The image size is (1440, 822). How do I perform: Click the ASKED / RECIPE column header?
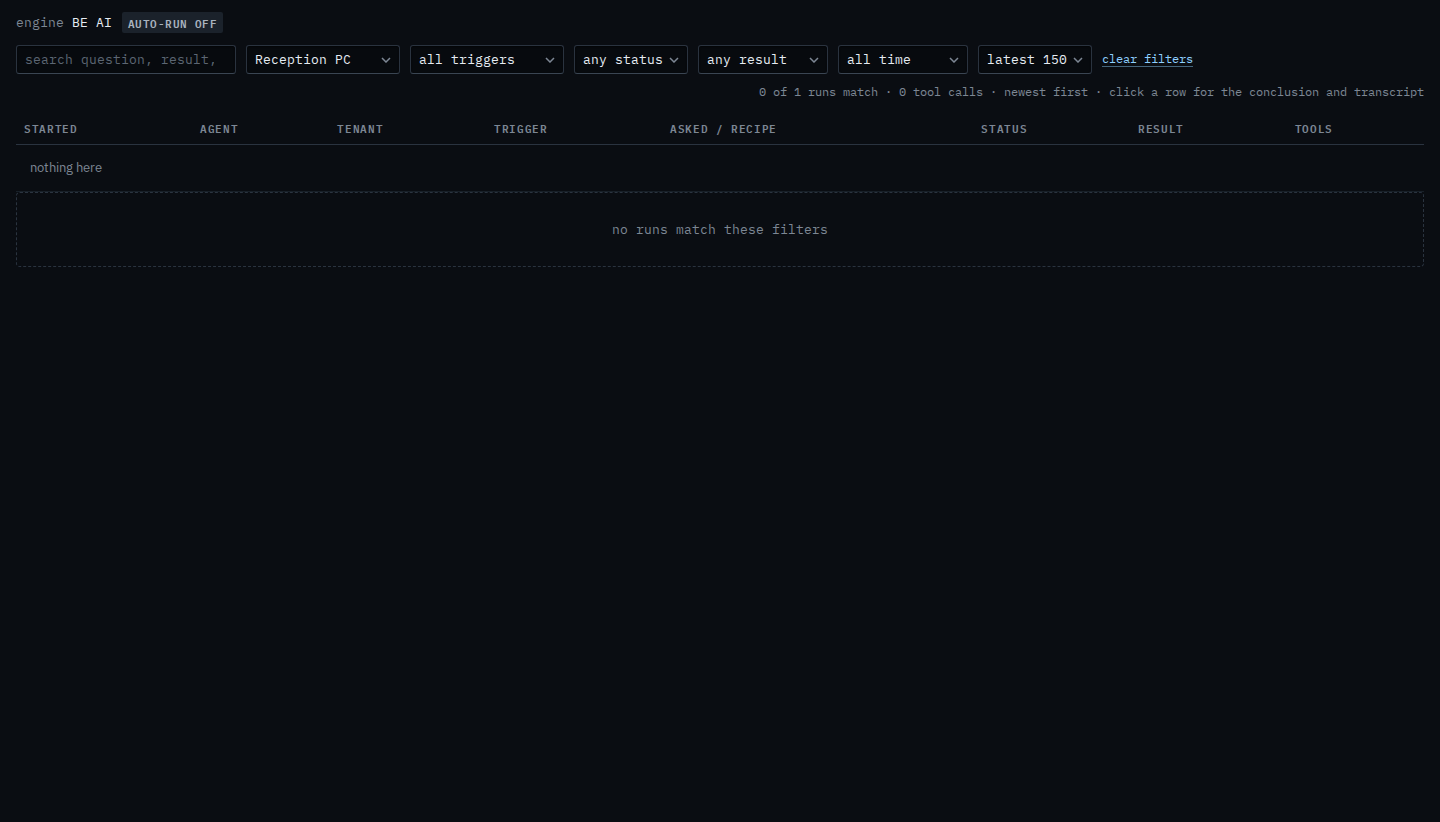[x=723, y=129]
